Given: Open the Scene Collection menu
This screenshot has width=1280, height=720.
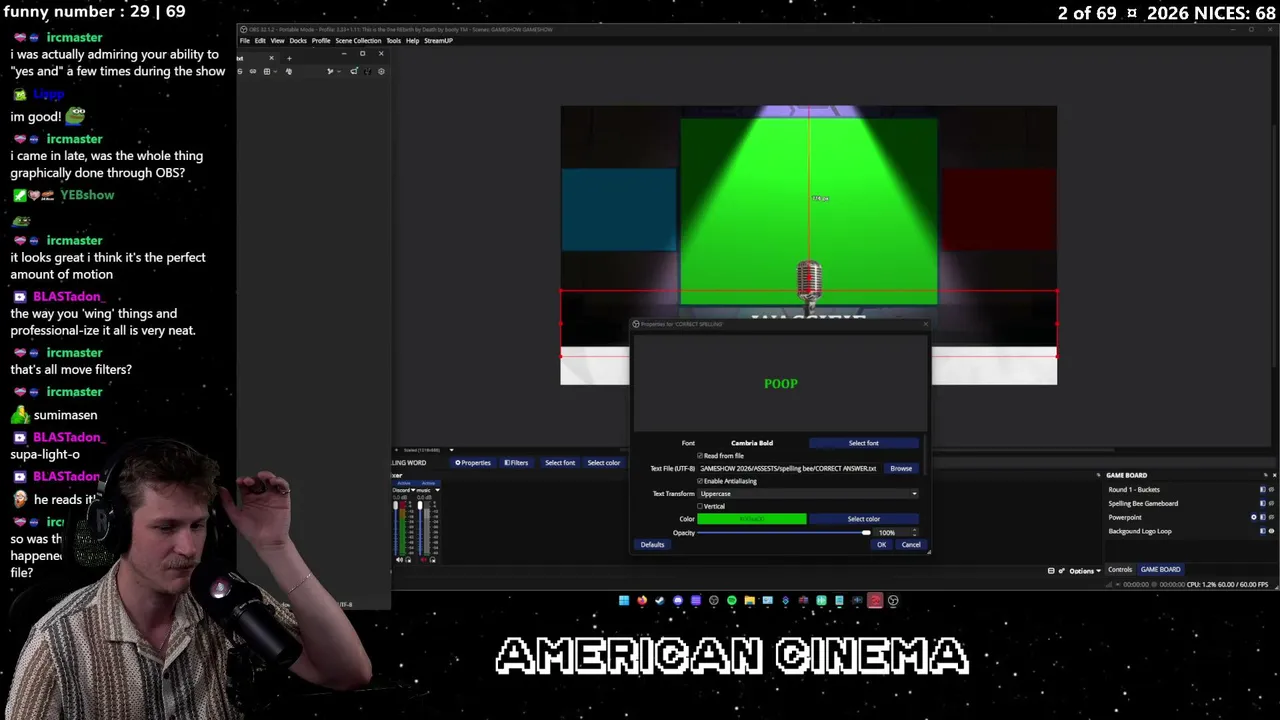Looking at the screenshot, I should click(358, 41).
